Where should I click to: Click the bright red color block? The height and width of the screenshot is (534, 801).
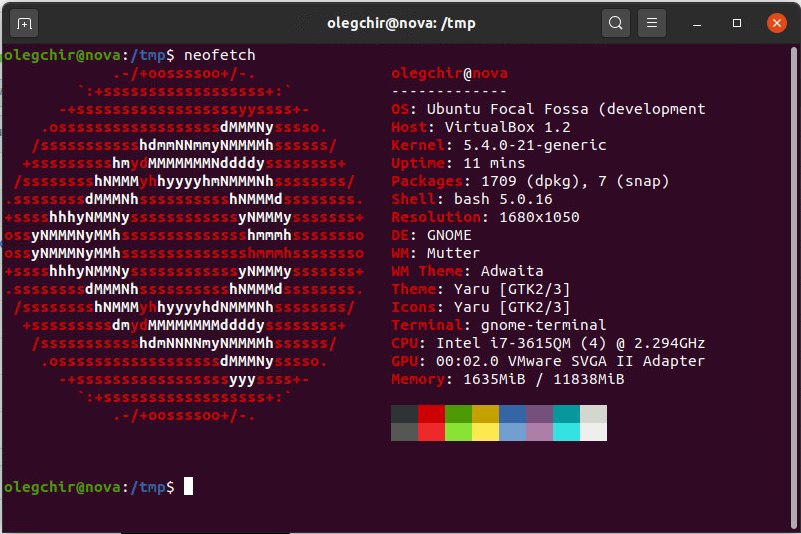[431, 432]
